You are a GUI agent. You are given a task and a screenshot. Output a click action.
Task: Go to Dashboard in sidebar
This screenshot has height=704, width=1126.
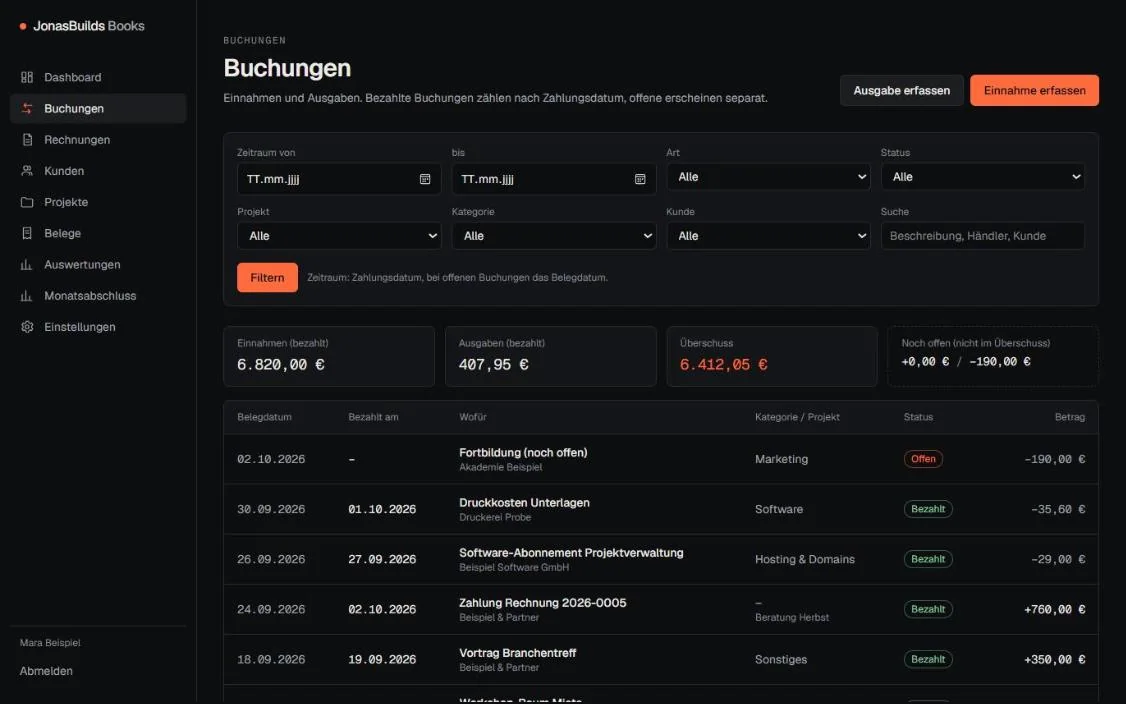pyautogui.click(x=98, y=77)
